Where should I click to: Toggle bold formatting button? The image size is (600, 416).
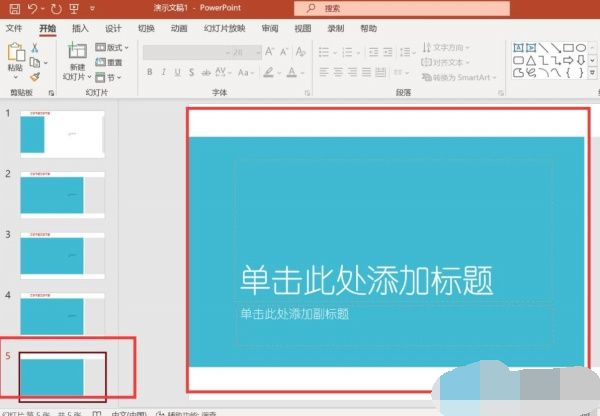tap(149, 72)
